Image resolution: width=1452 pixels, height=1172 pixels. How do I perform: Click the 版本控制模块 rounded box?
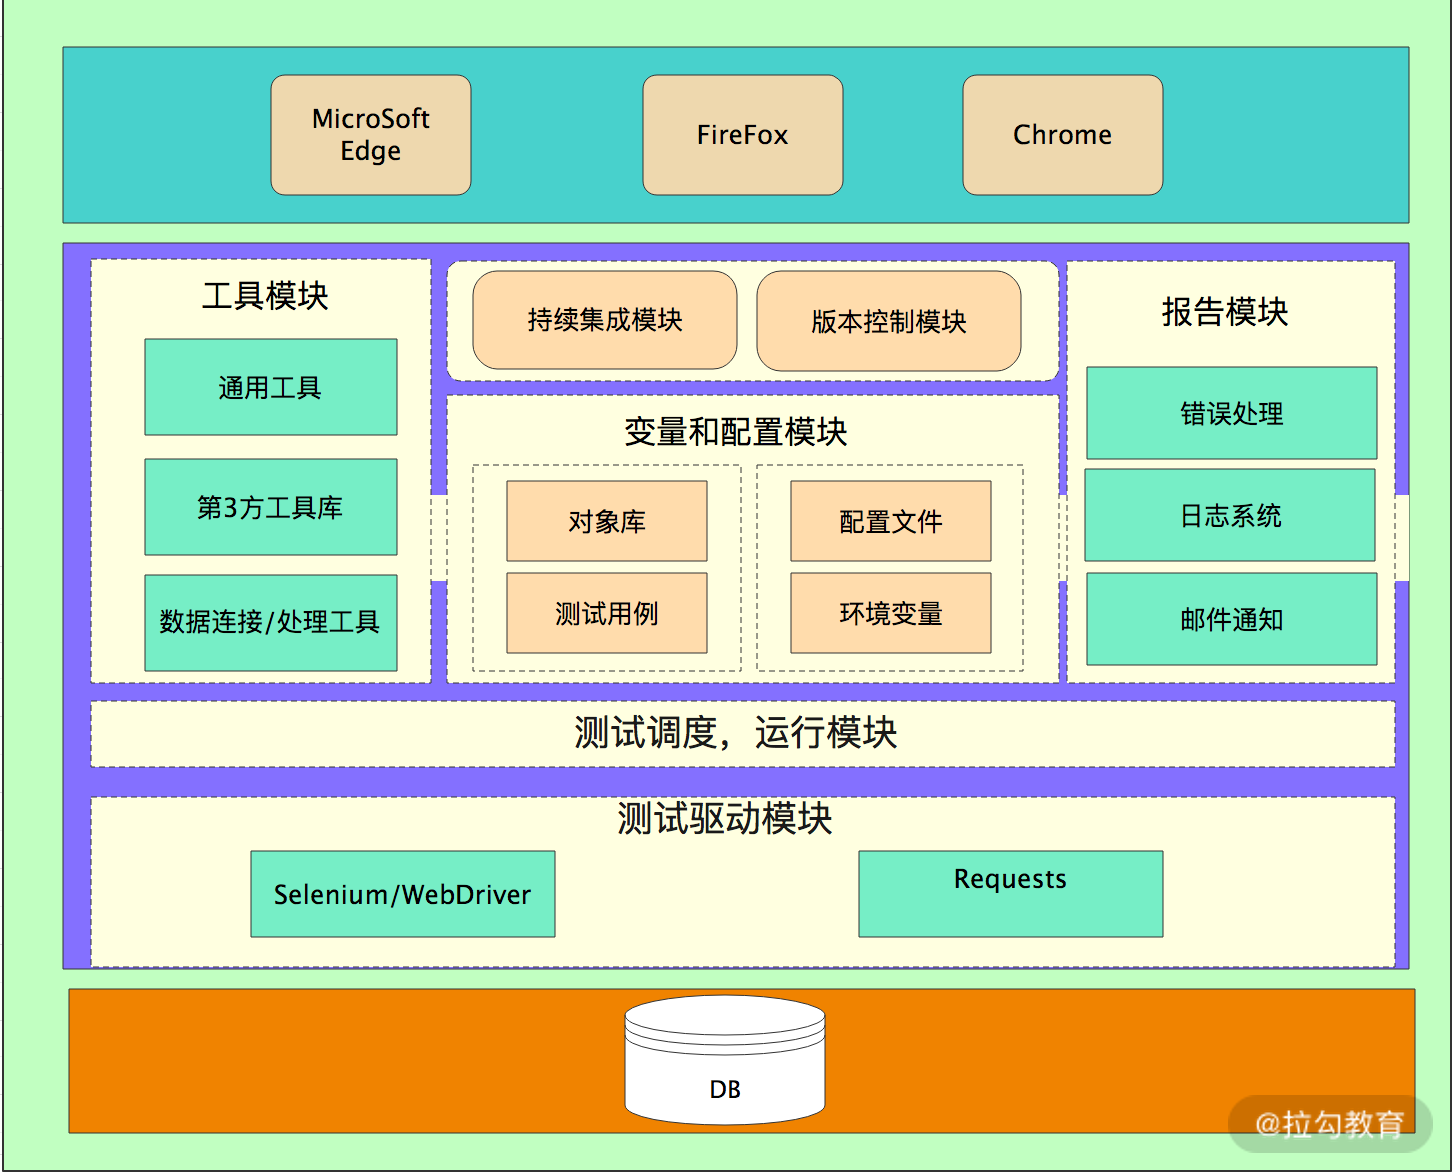tap(889, 321)
